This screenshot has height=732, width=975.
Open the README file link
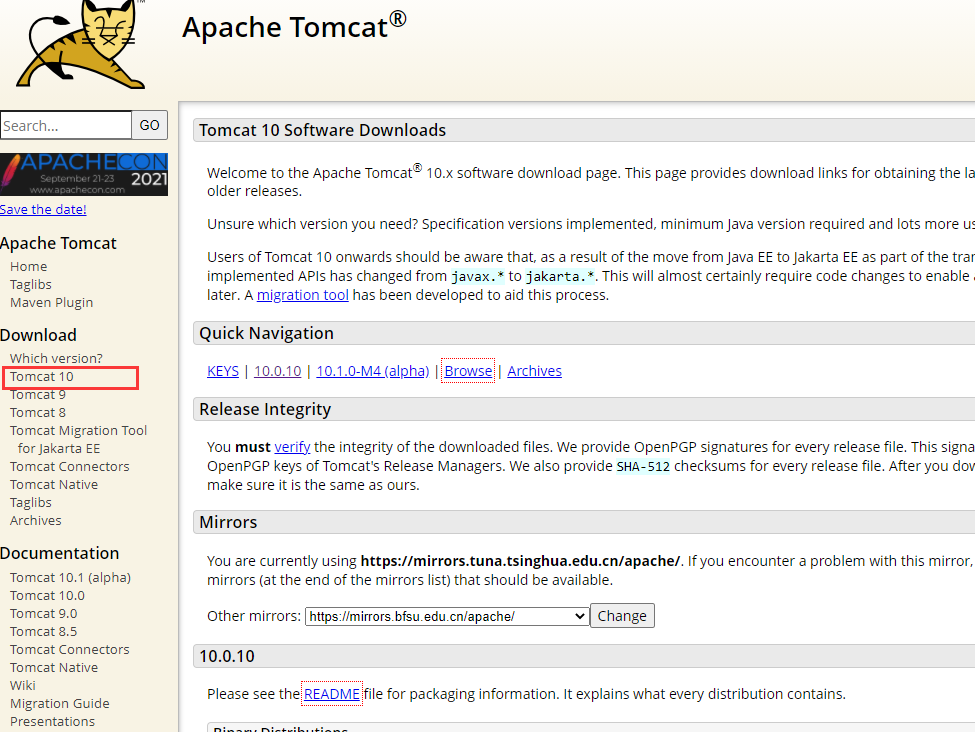(x=332, y=694)
